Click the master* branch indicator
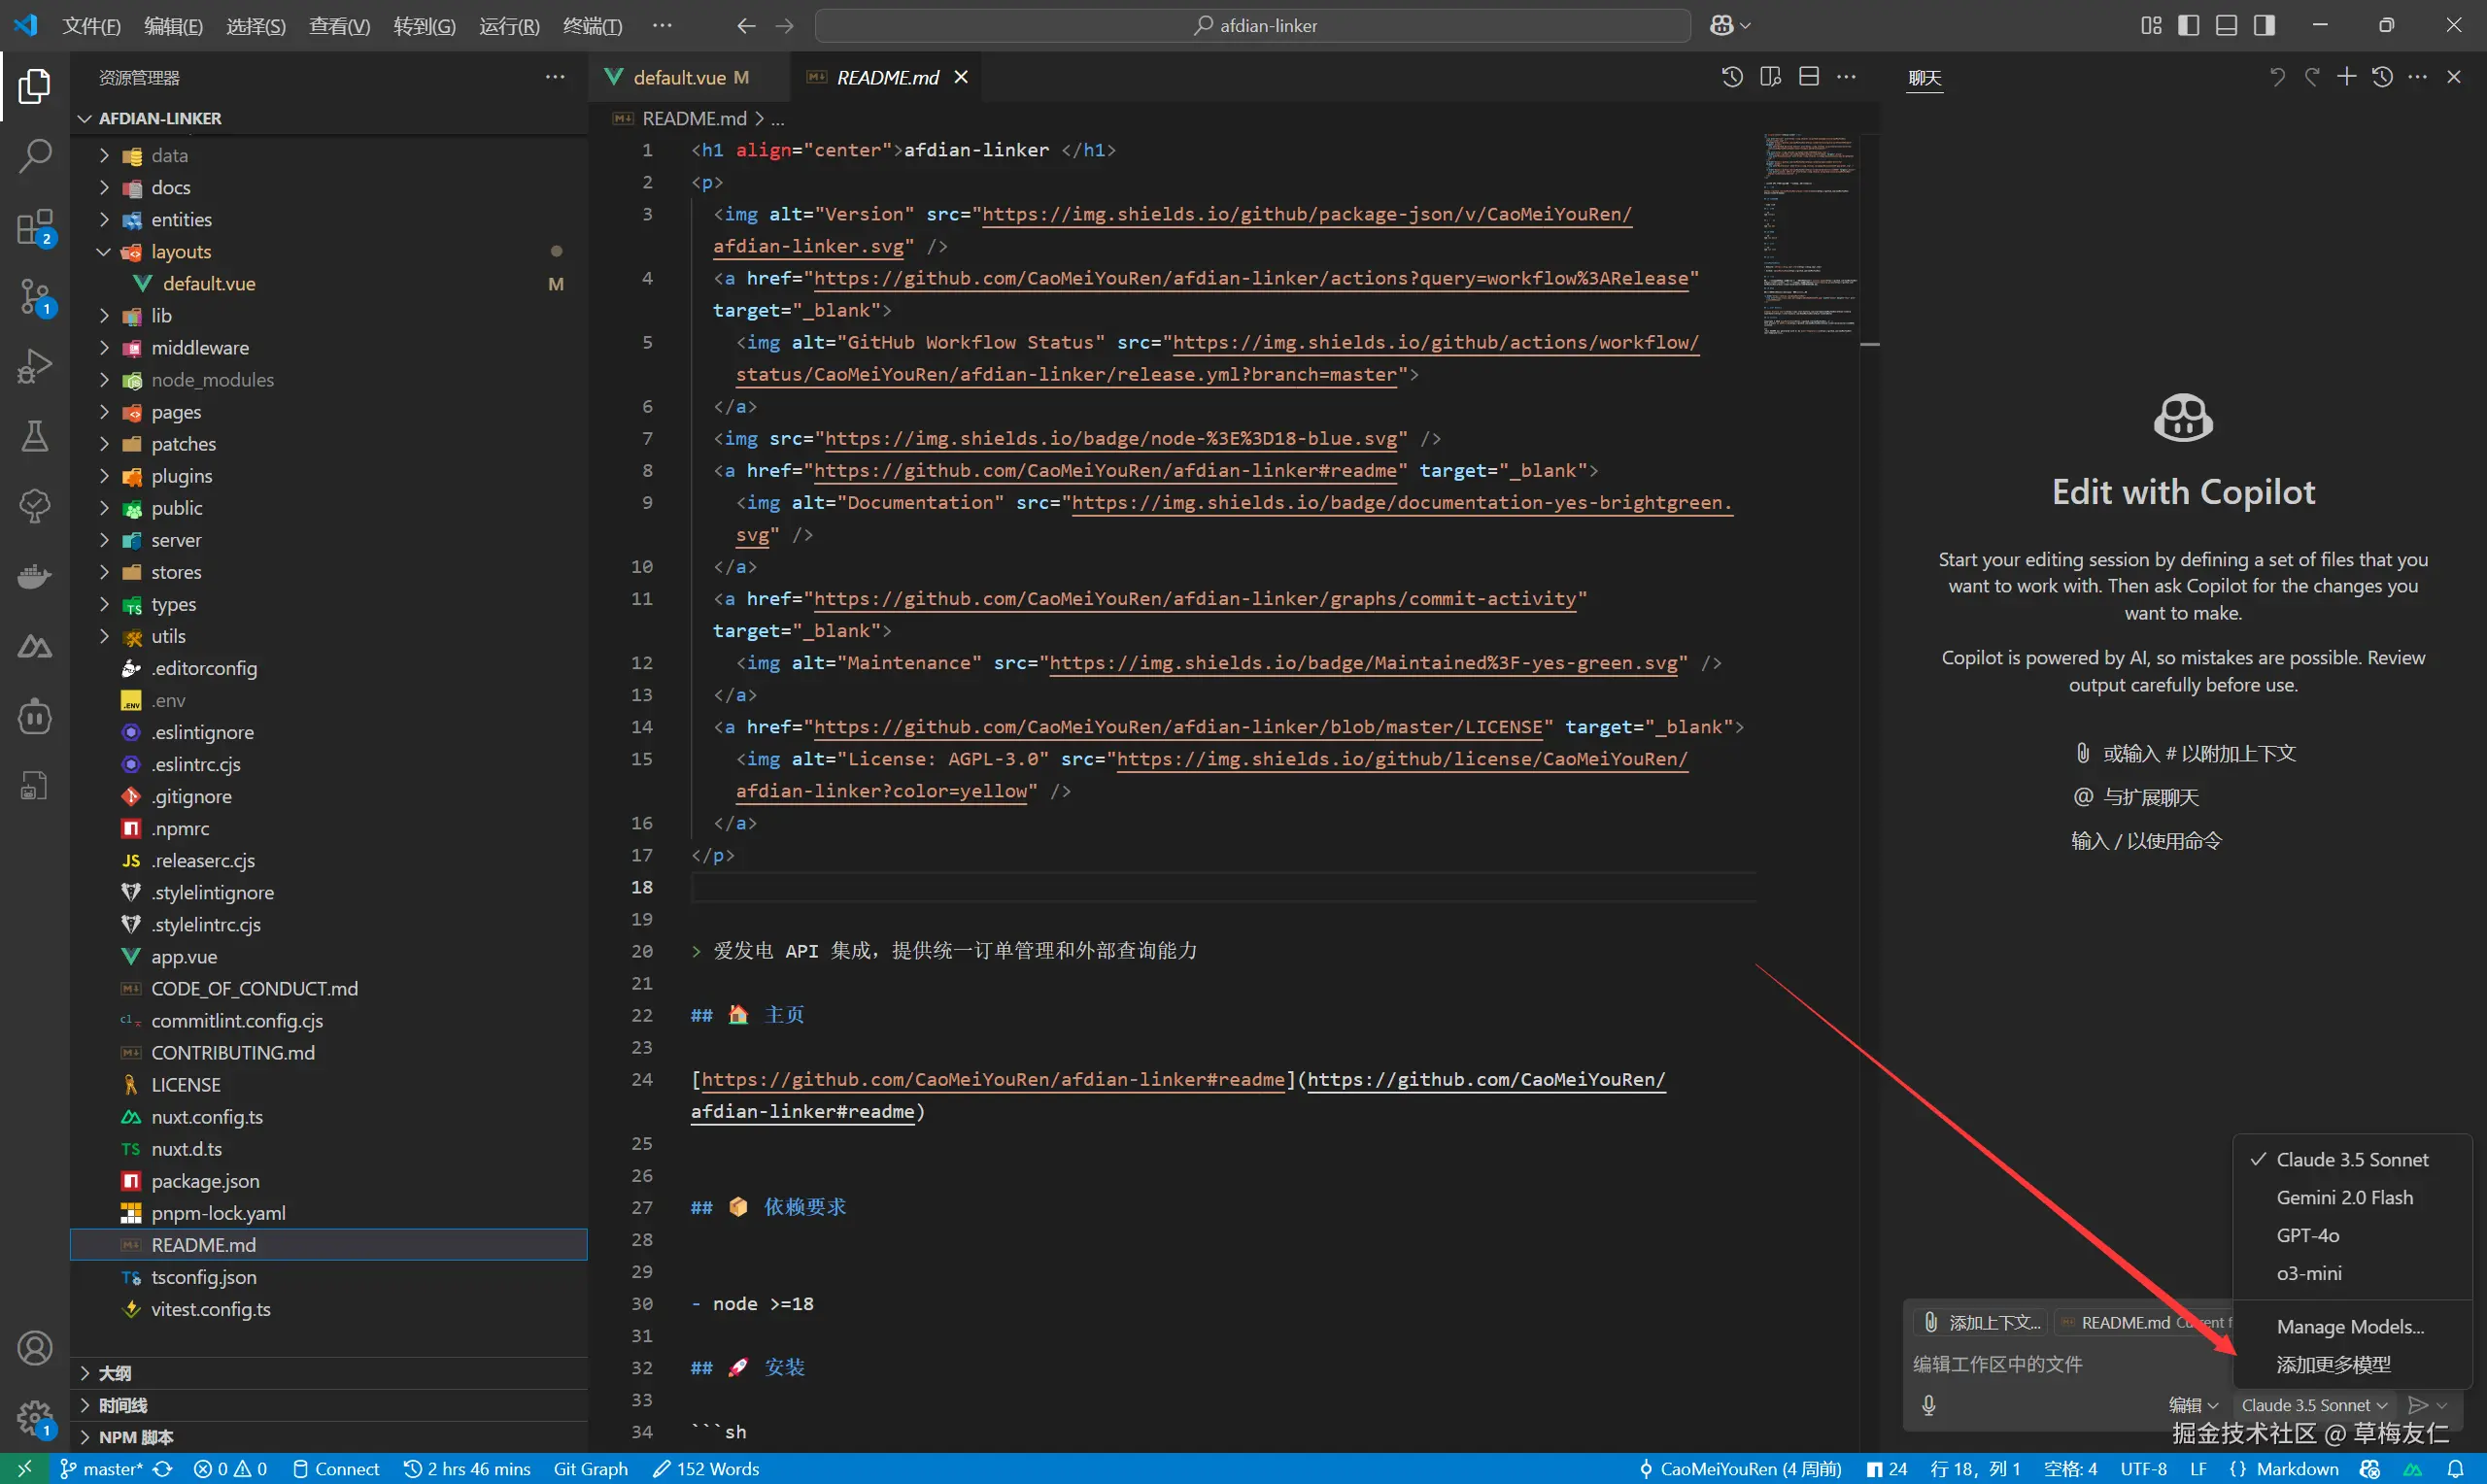 tap(102, 1469)
